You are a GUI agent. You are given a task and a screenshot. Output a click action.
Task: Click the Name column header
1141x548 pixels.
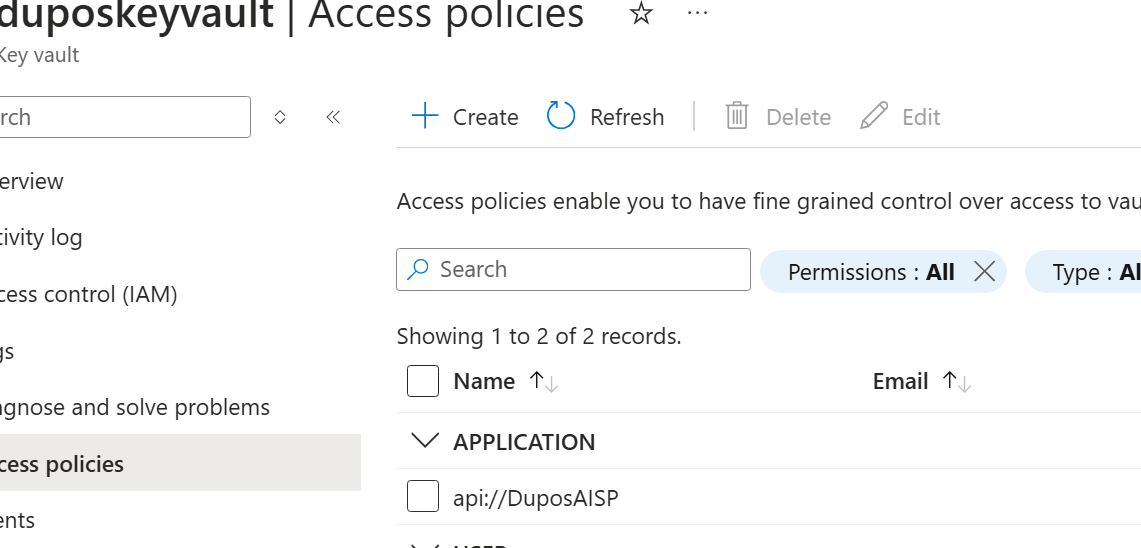tap(484, 381)
